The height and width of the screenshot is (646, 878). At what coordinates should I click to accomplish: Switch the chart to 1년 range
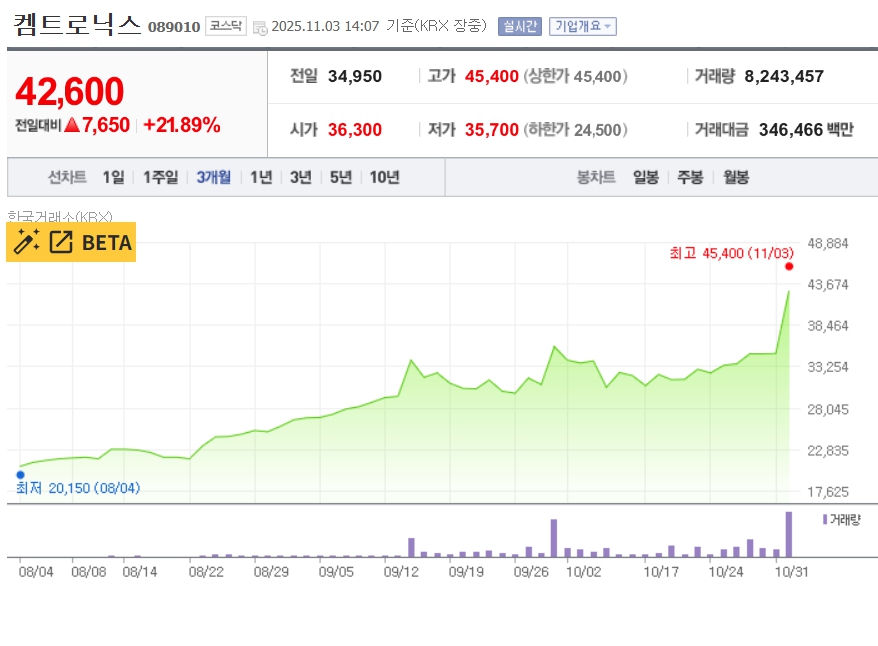point(261,177)
